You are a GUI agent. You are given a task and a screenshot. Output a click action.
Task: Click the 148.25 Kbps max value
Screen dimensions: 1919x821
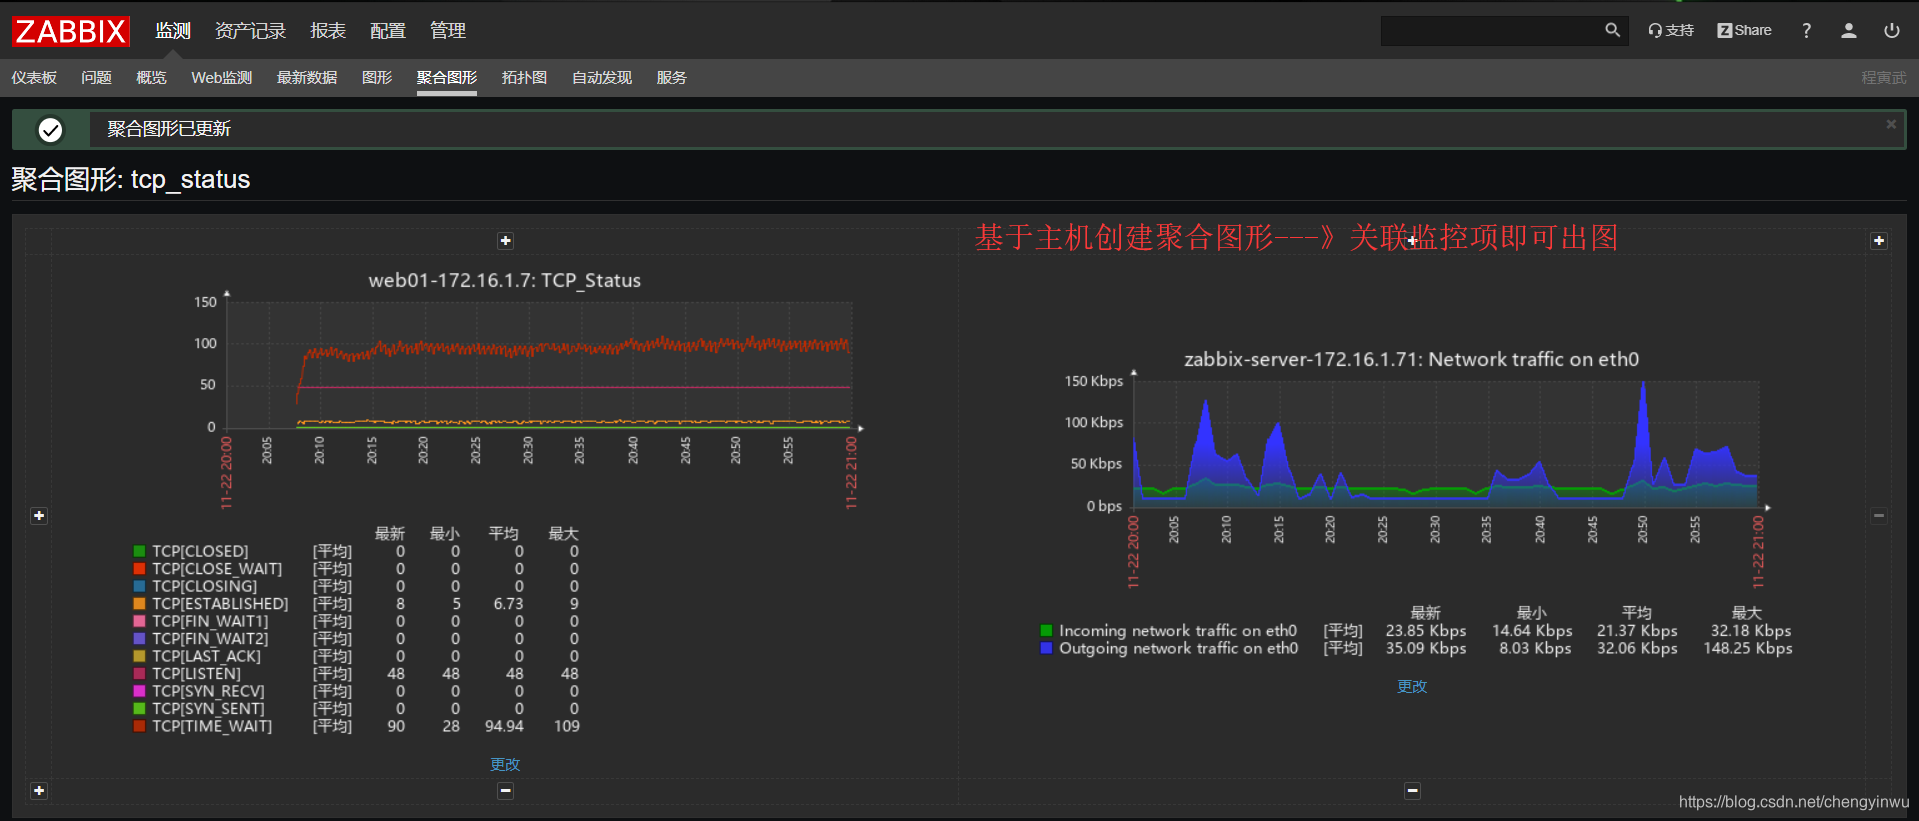[x=1748, y=648]
